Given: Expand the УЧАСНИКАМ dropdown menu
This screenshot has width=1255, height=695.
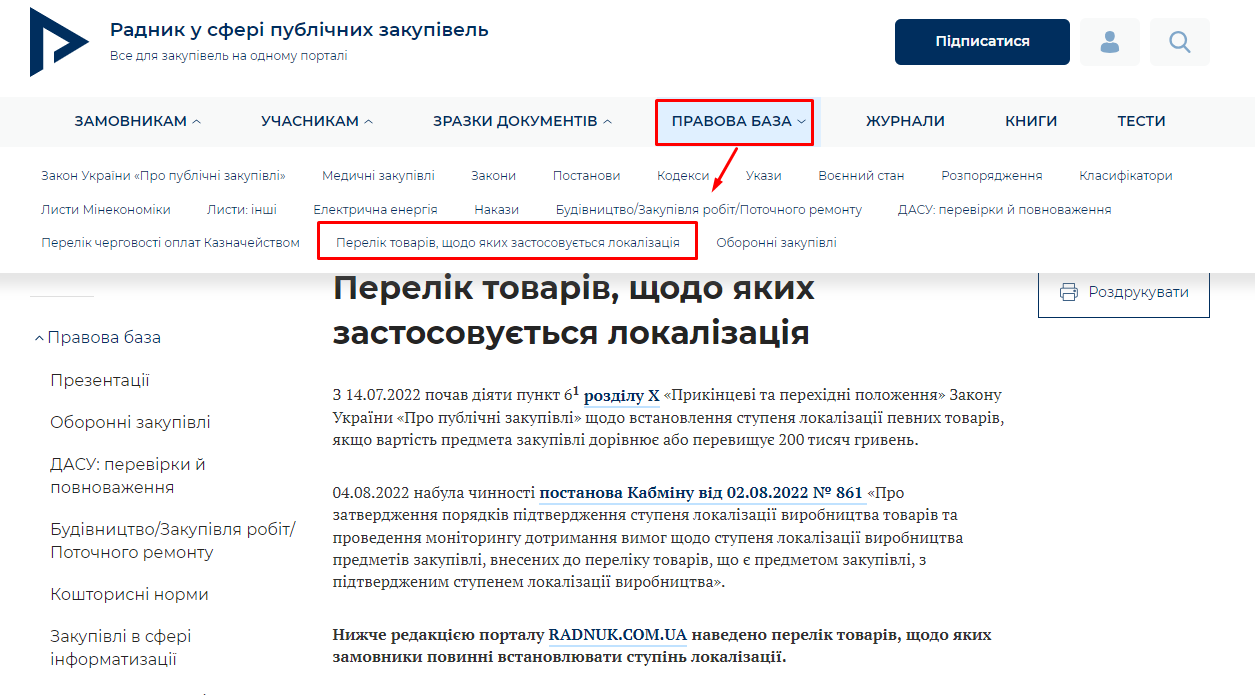Looking at the screenshot, I should pos(317,121).
